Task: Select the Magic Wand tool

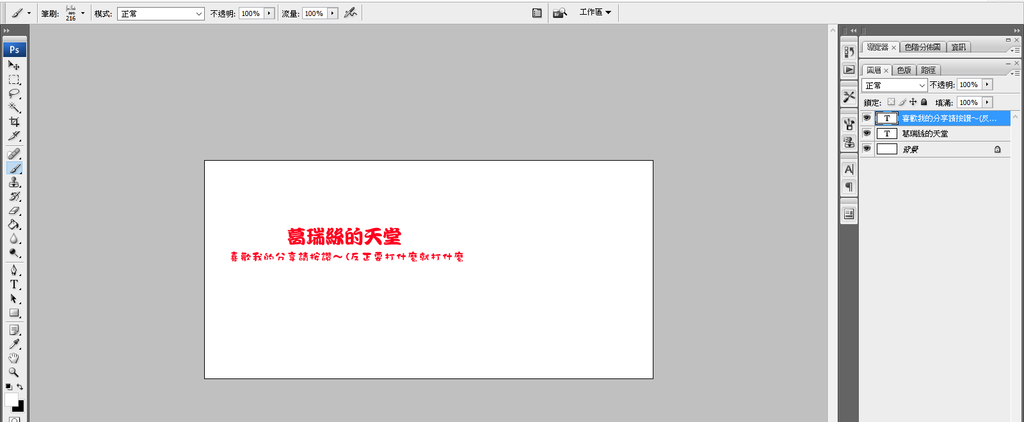Action: 14,108
